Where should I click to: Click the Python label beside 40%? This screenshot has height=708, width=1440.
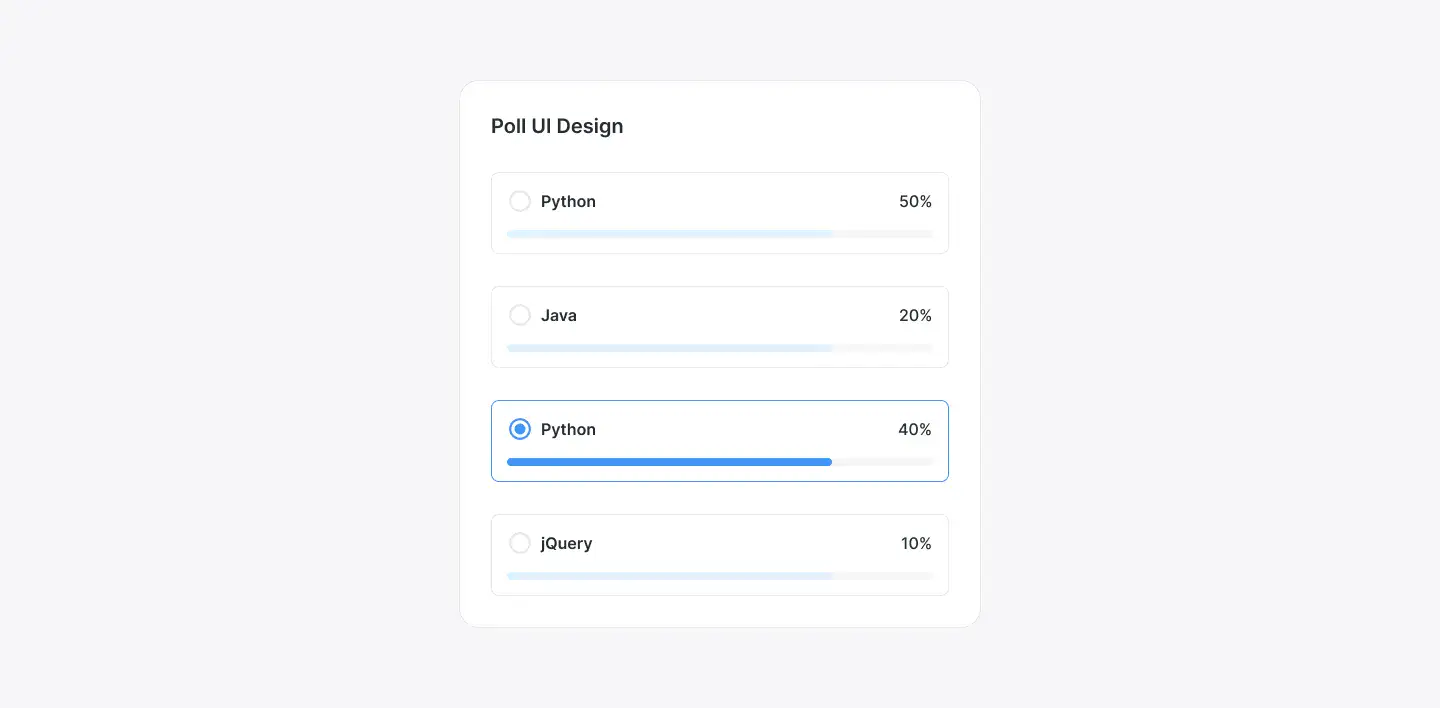pyautogui.click(x=568, y=429)
